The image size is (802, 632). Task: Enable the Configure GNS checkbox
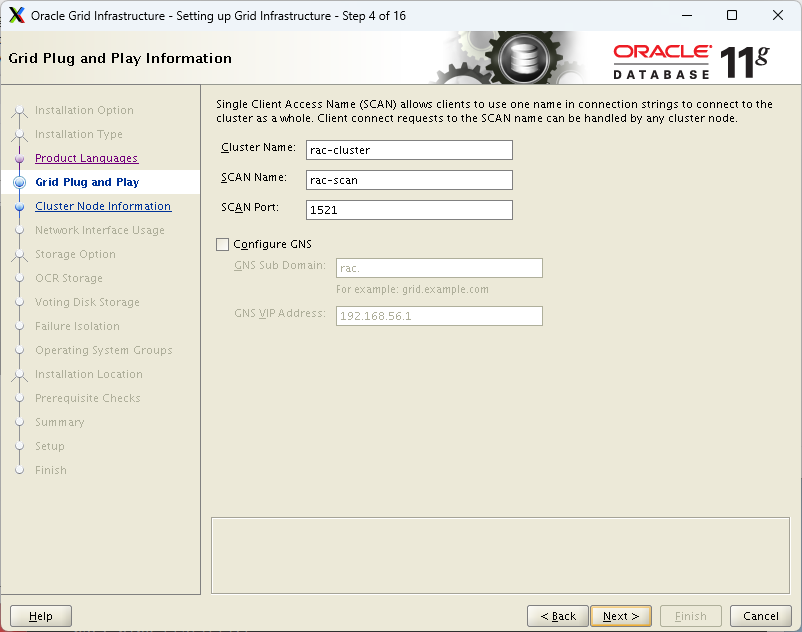(x=222, y=244)
